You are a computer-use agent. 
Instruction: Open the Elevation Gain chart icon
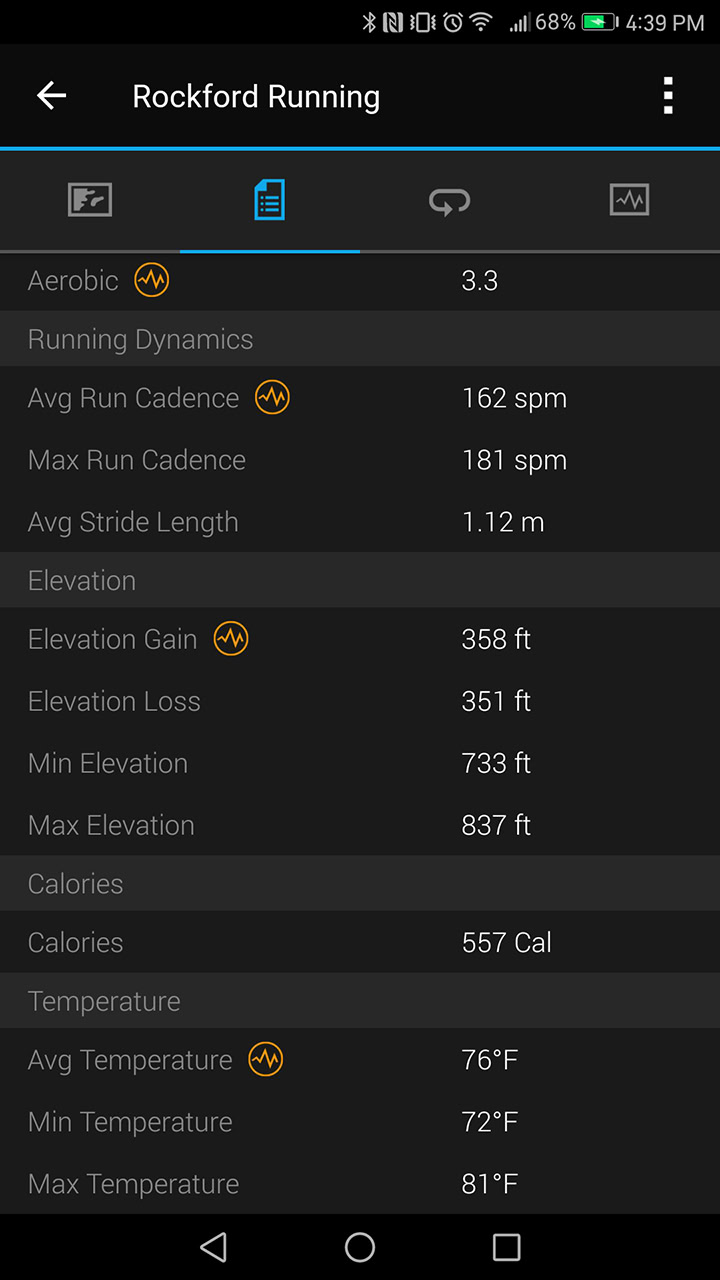[x=231, y=639]
